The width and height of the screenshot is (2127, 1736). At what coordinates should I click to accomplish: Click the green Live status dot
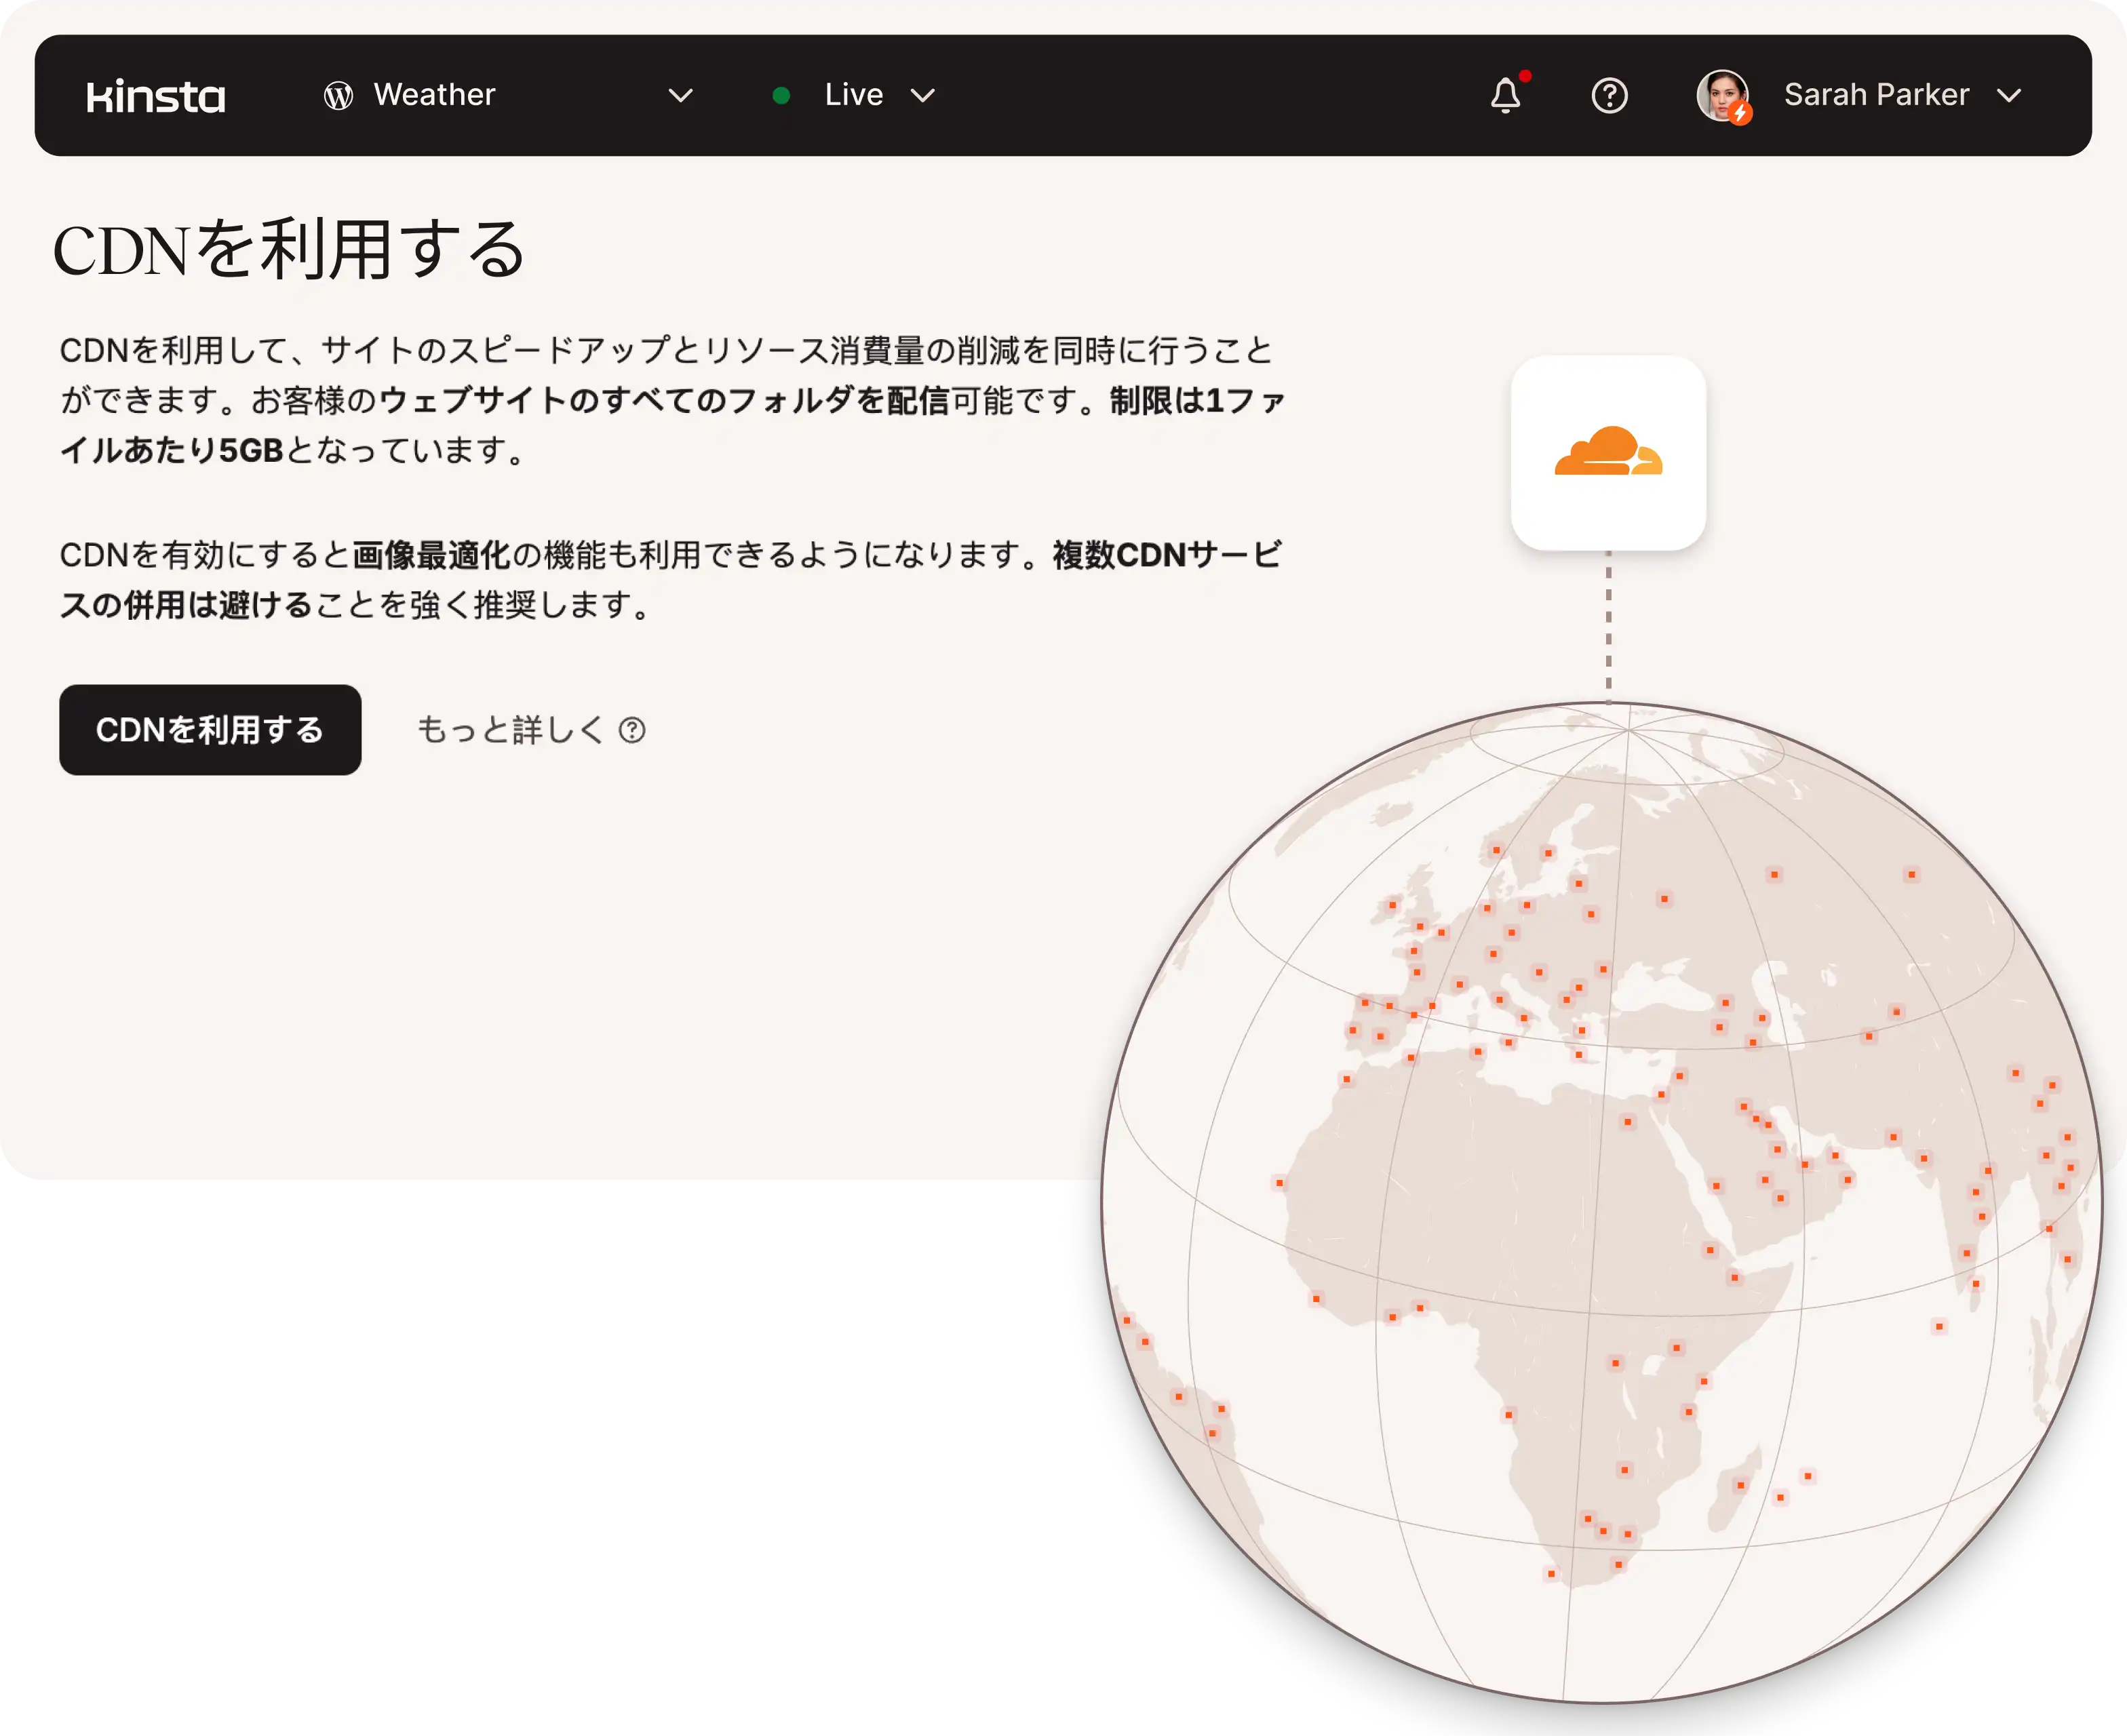click(782, 96)
